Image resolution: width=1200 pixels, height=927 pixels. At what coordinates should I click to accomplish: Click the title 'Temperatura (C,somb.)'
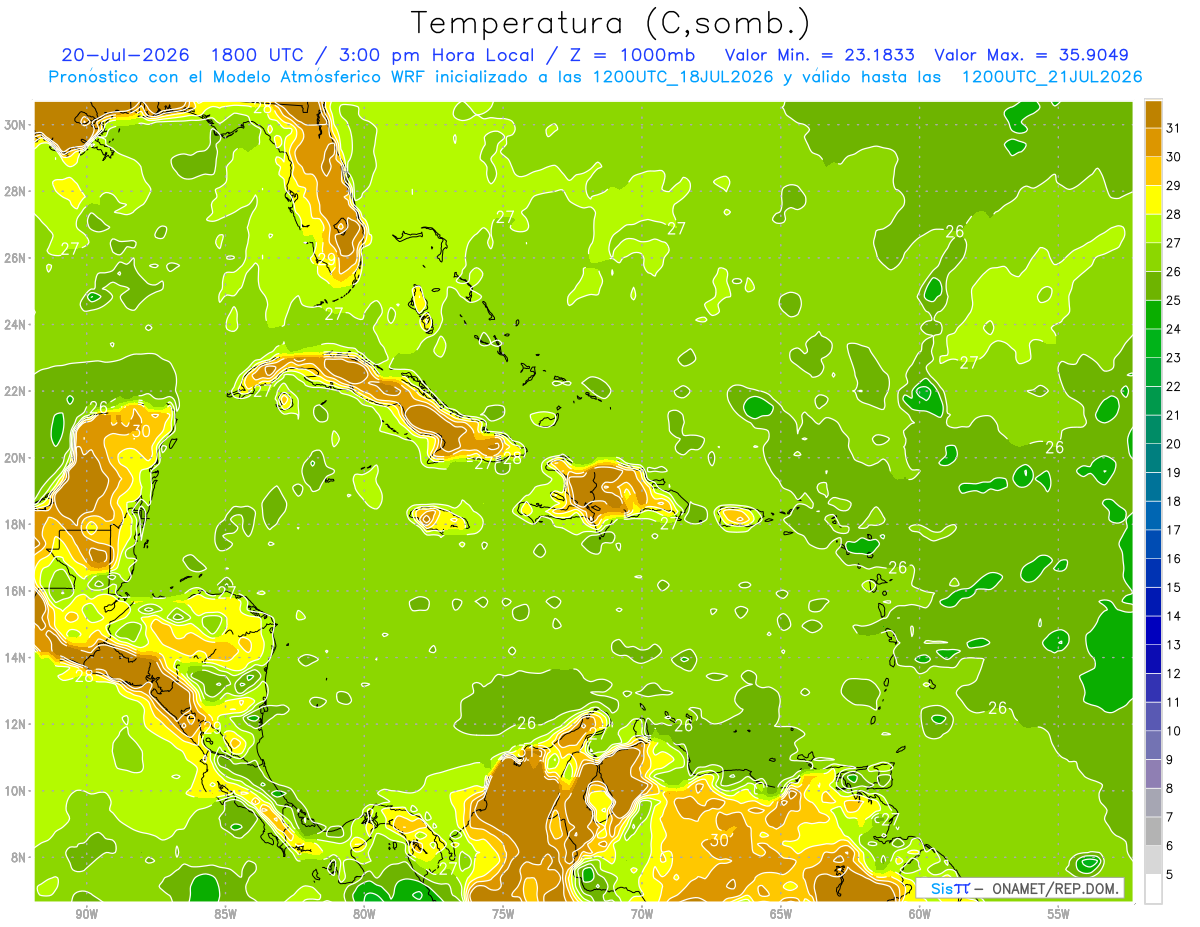point(611,23)
